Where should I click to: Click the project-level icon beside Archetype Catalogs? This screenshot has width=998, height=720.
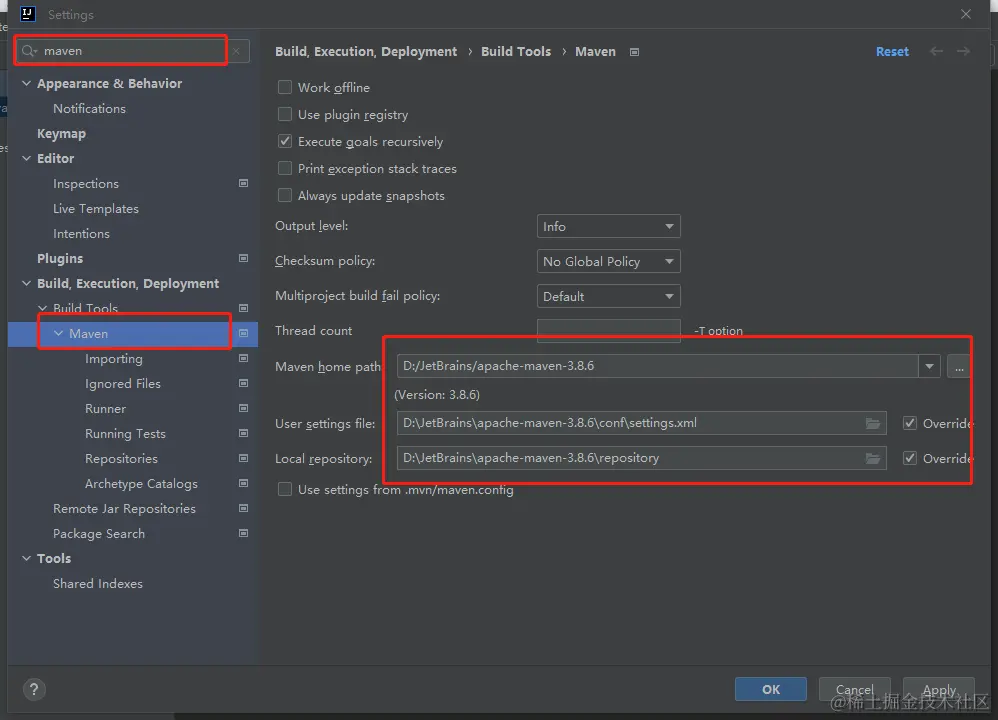[243, 483]
